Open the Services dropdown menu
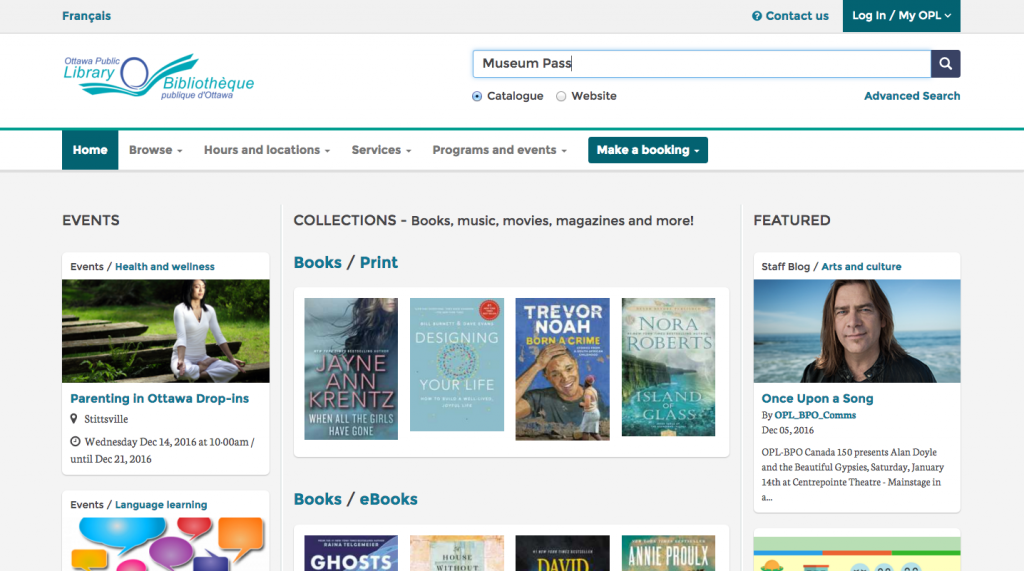1024x571 pixels. (x=381, y=150)
